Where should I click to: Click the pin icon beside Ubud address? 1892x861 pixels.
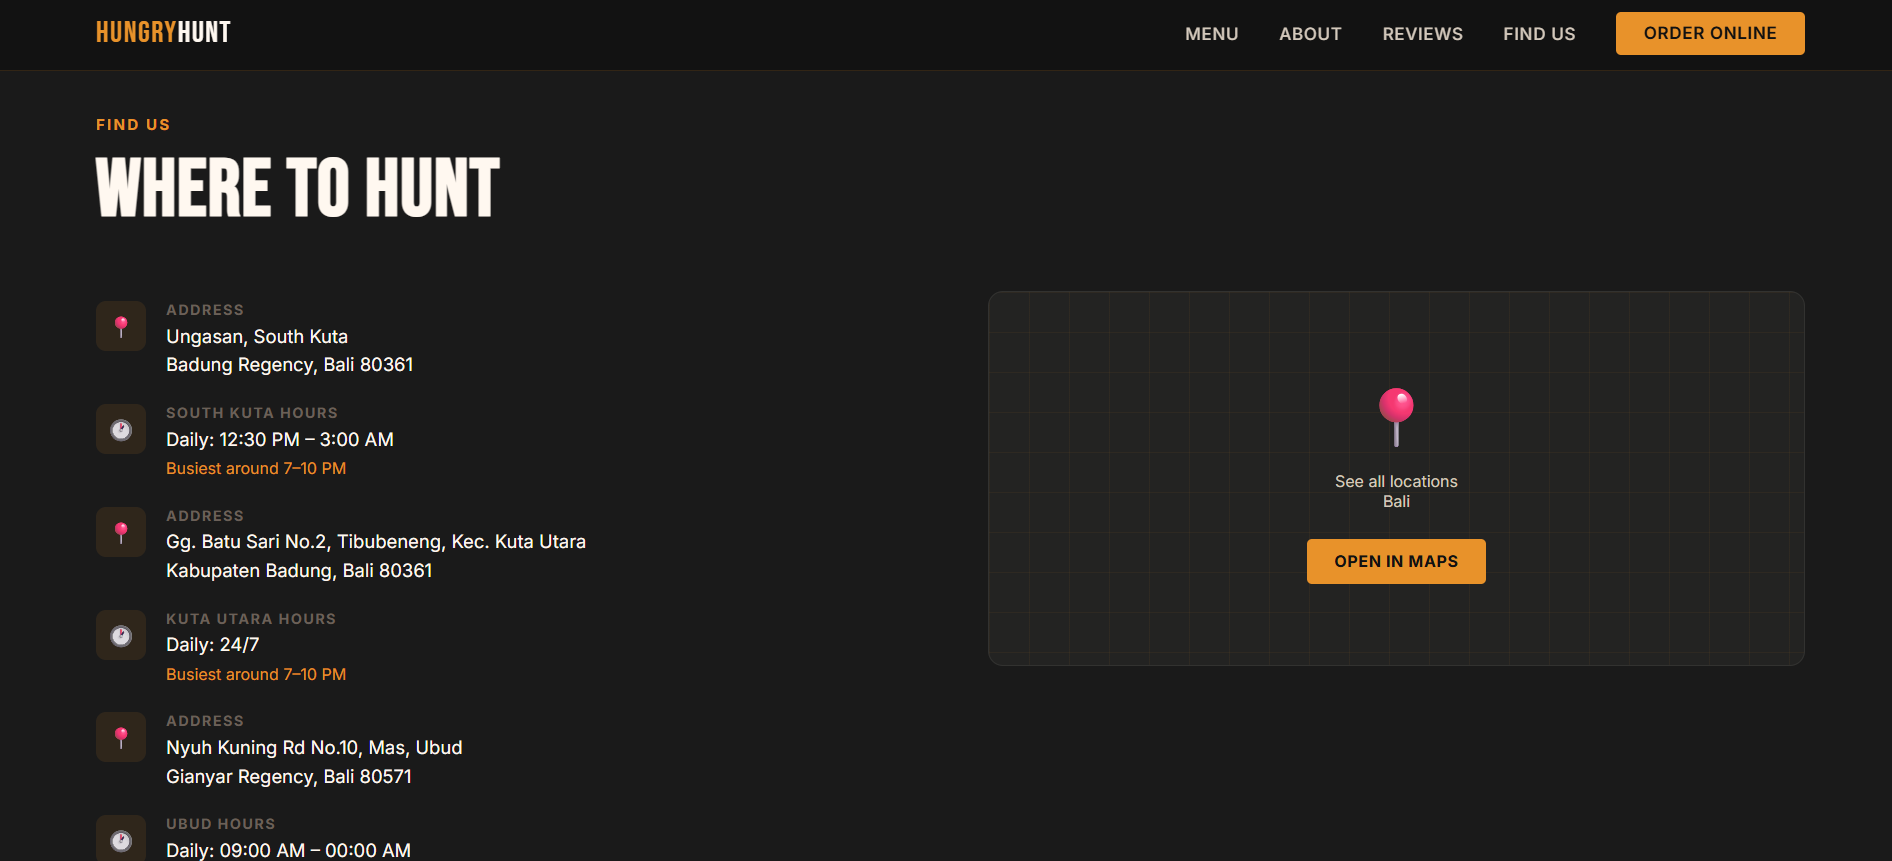coord(121,737)
